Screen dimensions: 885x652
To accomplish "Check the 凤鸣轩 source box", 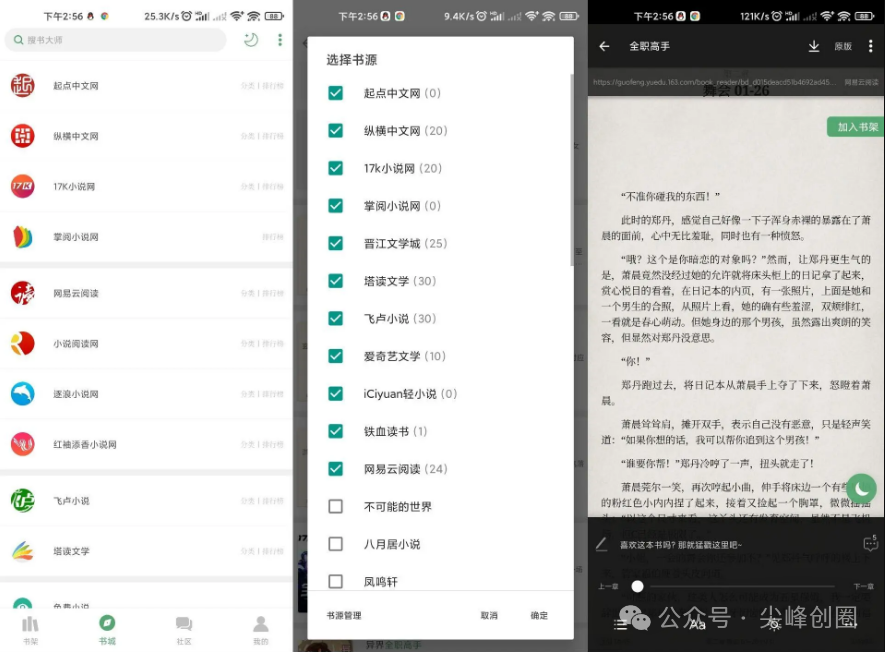I will coord(335,581).
